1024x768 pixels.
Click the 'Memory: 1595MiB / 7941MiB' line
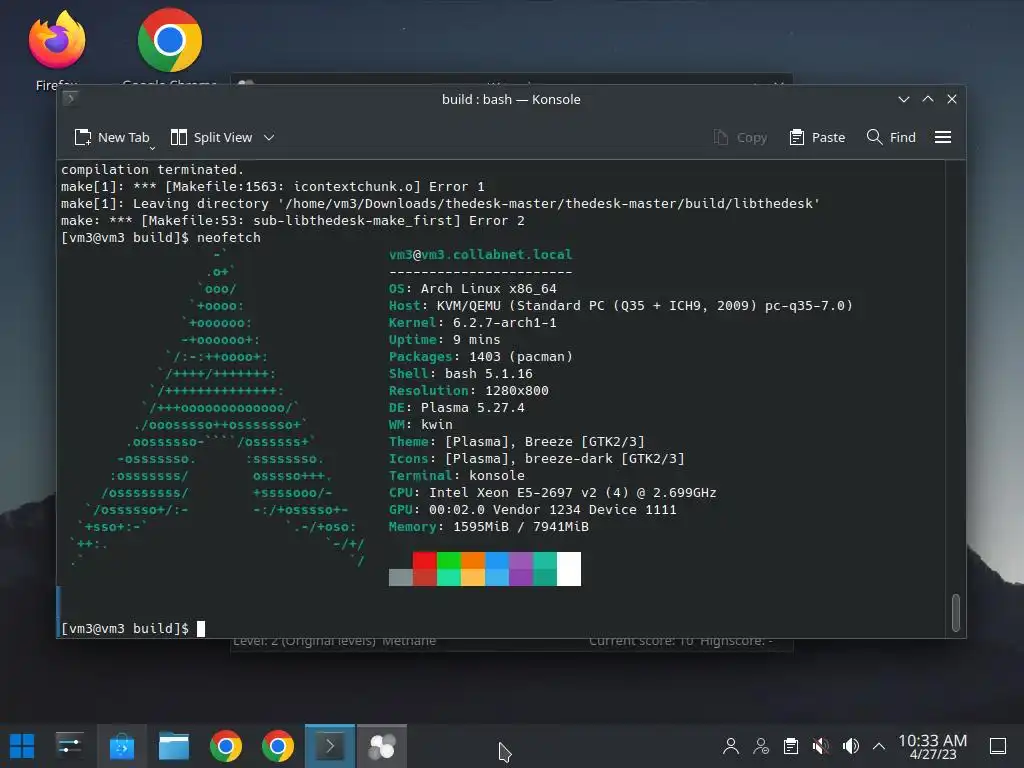coord(488,526)
